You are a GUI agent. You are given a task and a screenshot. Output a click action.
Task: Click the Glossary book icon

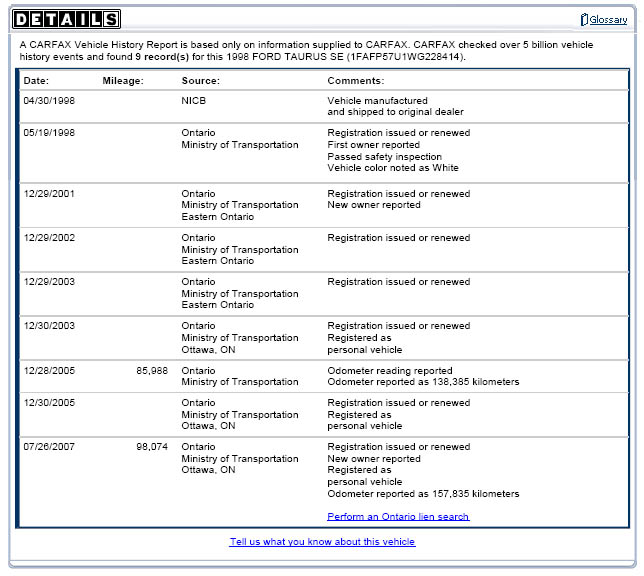(x=584, y=20)
